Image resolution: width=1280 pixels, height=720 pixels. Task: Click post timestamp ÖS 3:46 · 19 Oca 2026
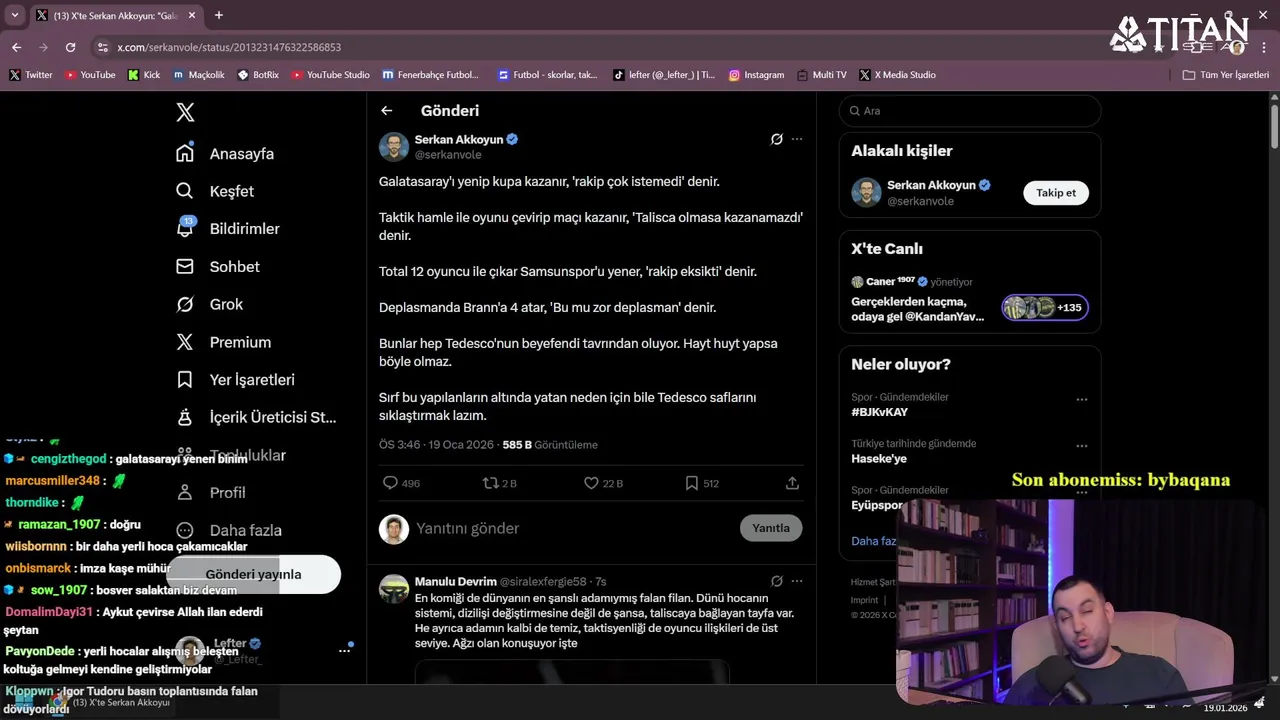tap(436, 445)
